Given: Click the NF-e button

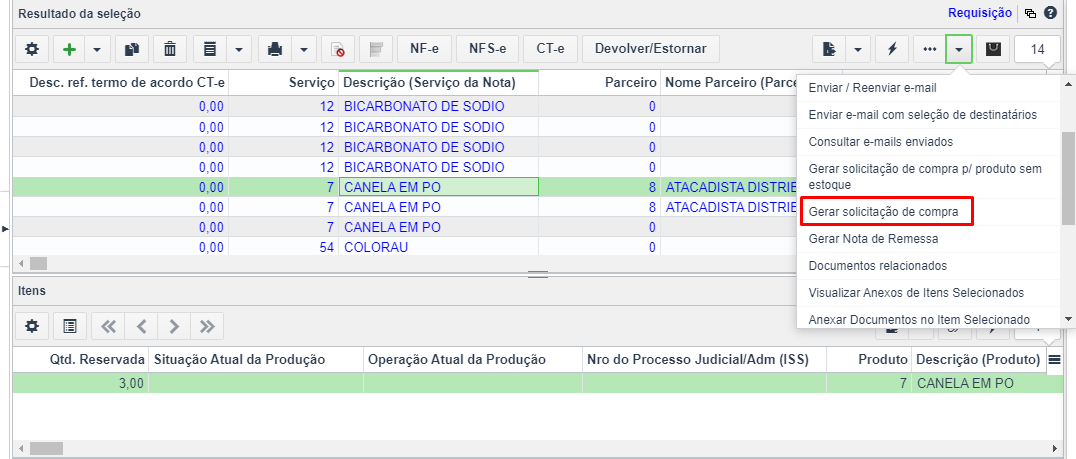Looking at the screenshot, I should [x=424, y=49].
